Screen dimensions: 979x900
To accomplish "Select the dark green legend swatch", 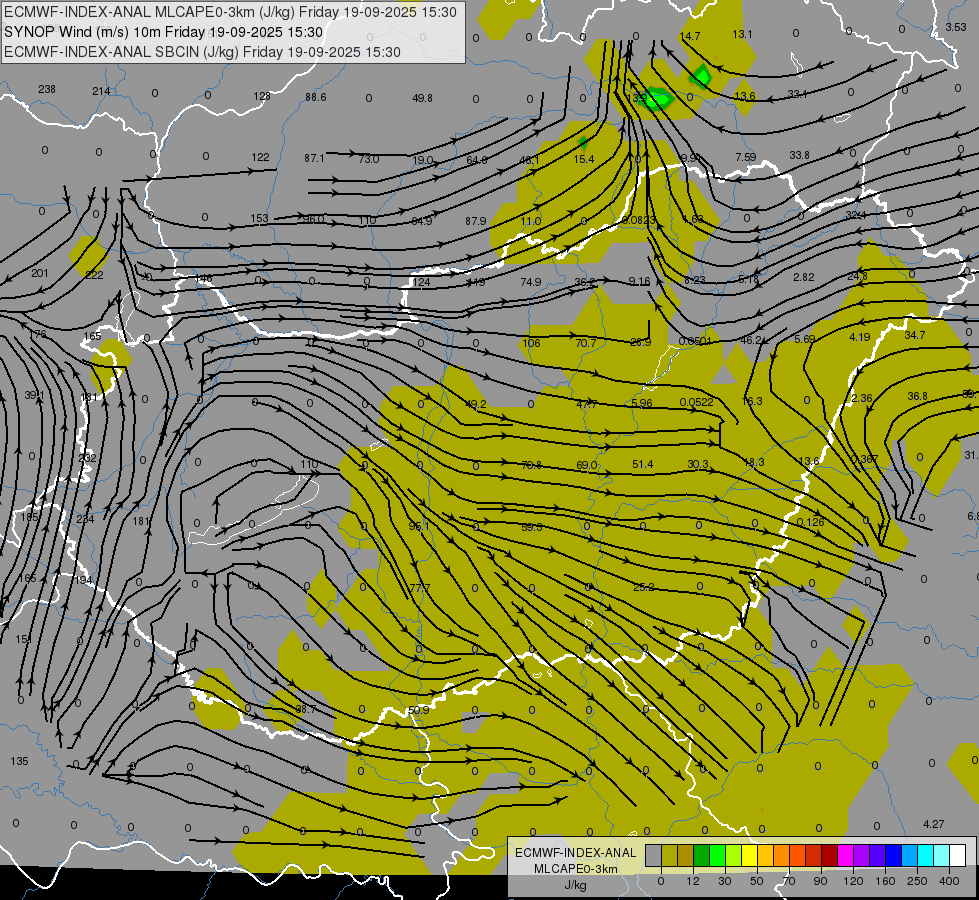I will (x=701, y=855).
